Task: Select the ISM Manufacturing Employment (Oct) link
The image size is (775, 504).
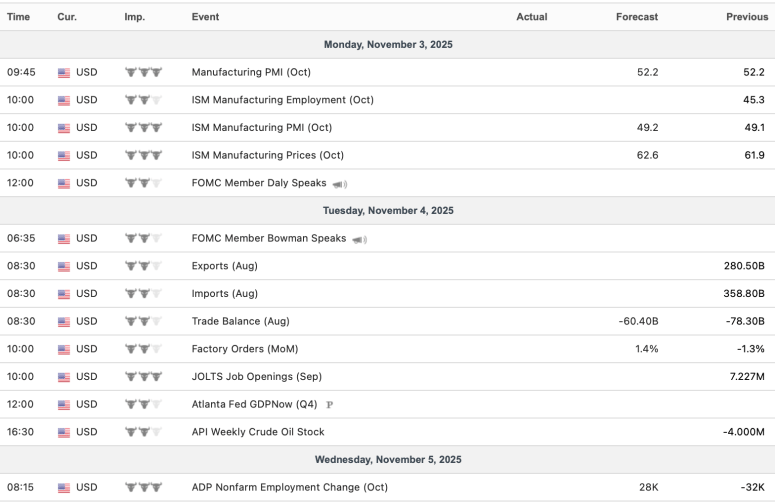Action: (282, 100)
